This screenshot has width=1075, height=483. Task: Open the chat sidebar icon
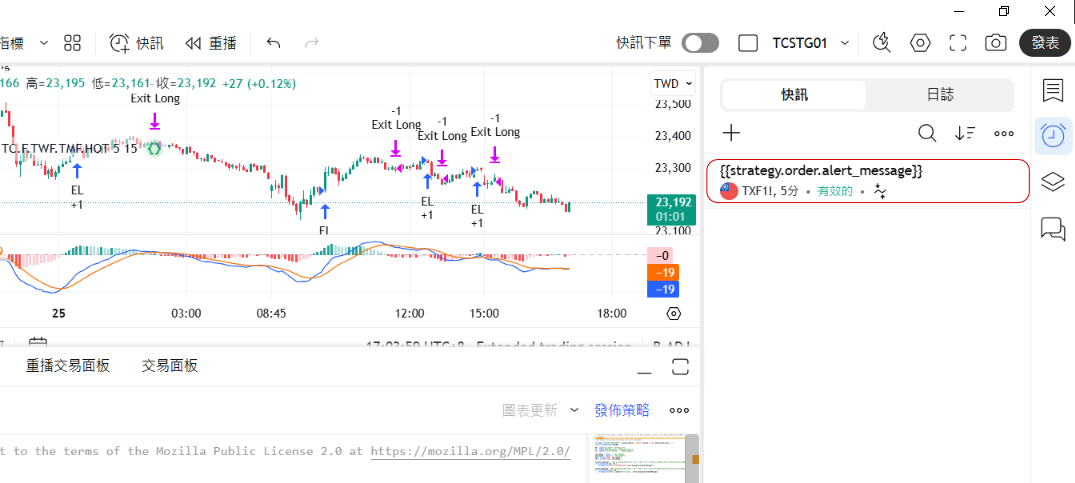coord(1052,229)
